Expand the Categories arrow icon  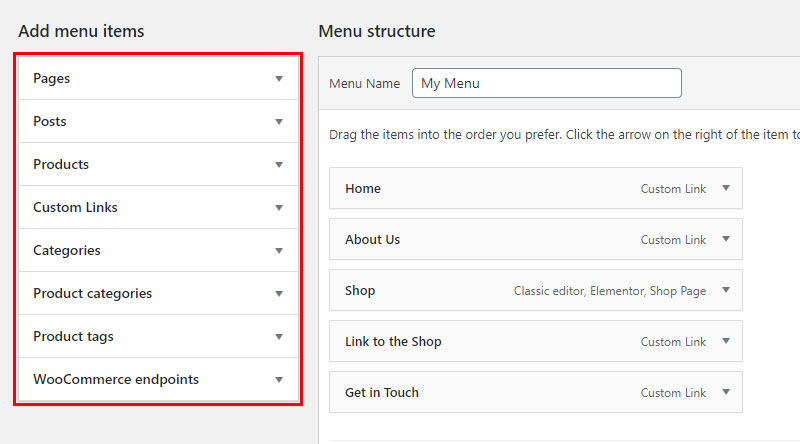point(279,251)
